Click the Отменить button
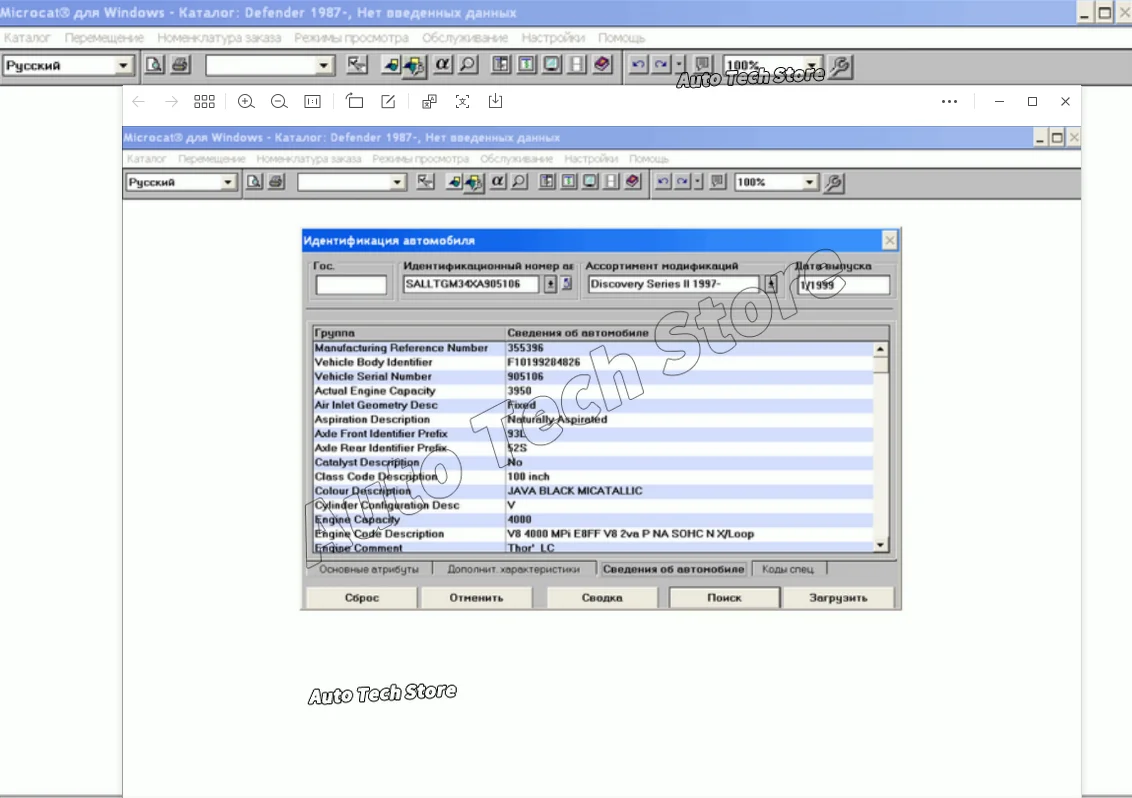Viewport: 1132px width, 798px height. point(476,598)
